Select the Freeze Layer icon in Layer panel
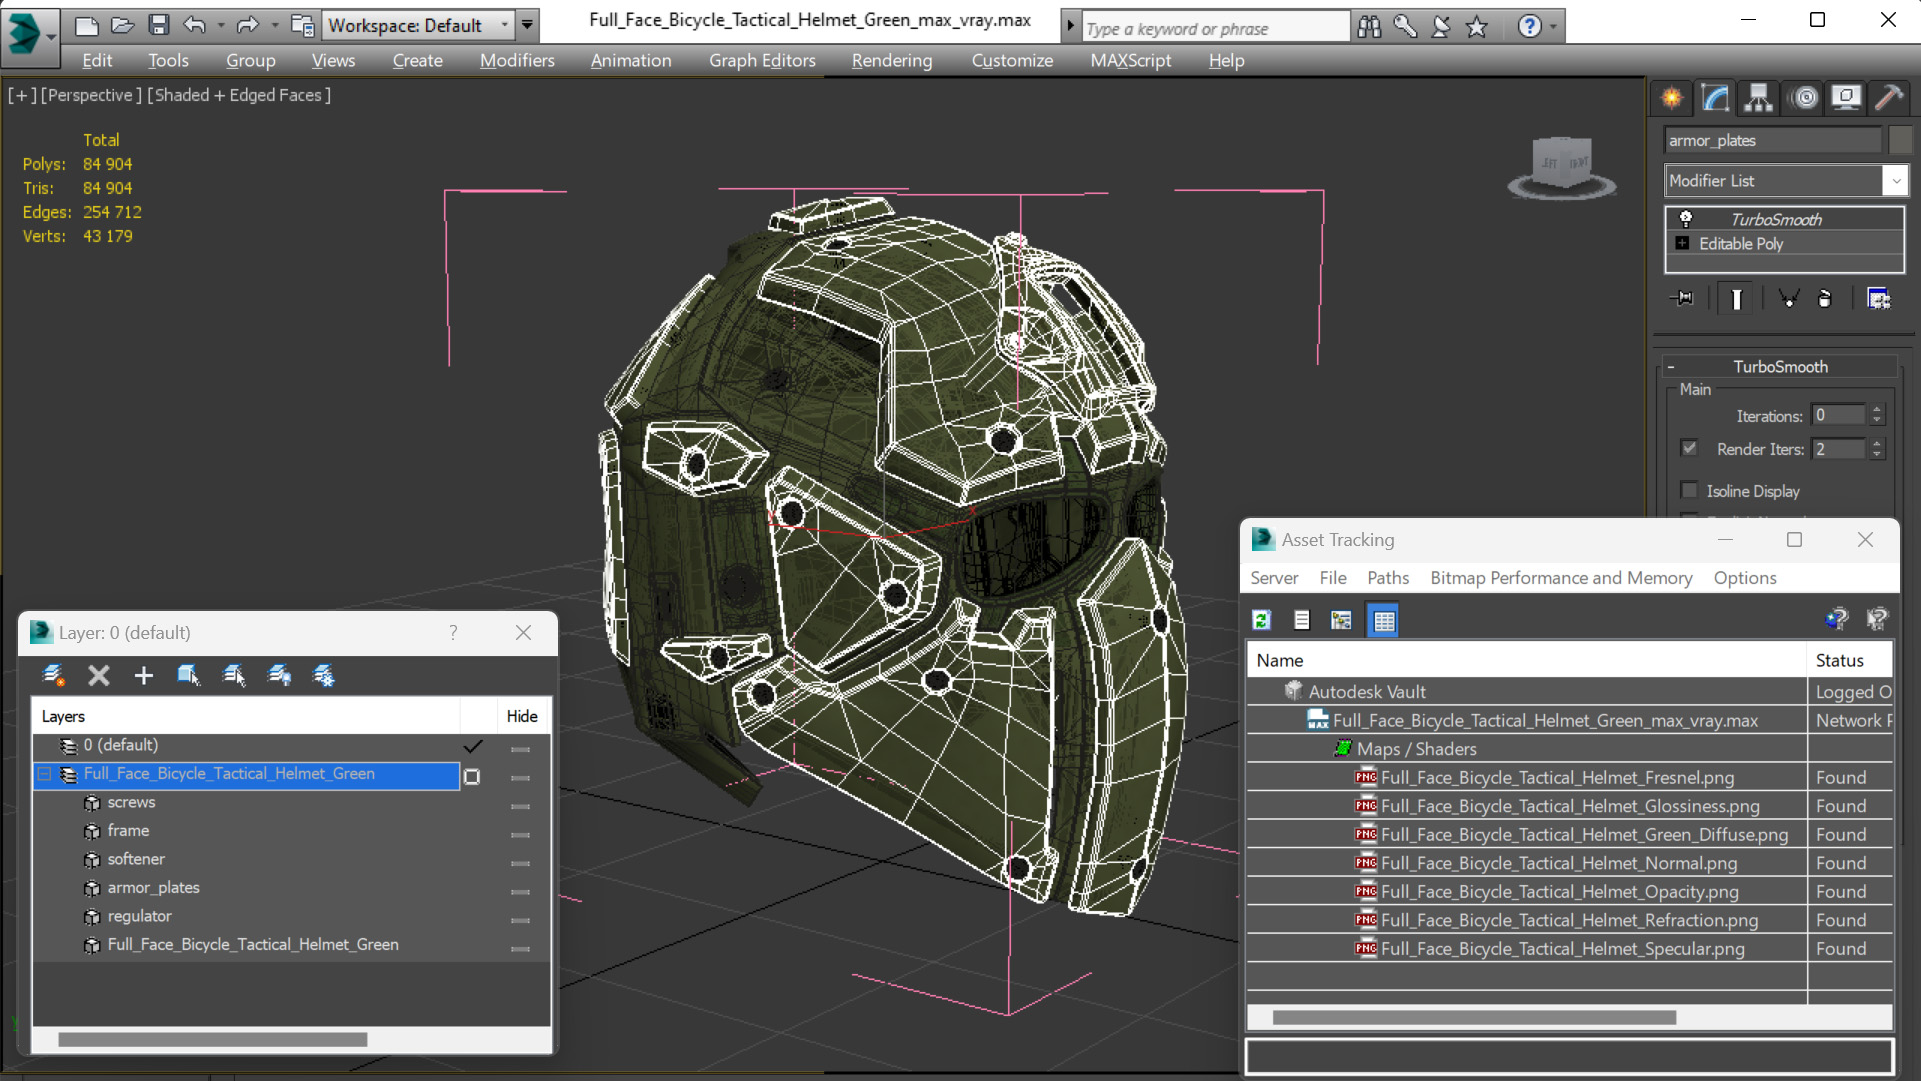 pyautogui.click(x=323, y=676)
